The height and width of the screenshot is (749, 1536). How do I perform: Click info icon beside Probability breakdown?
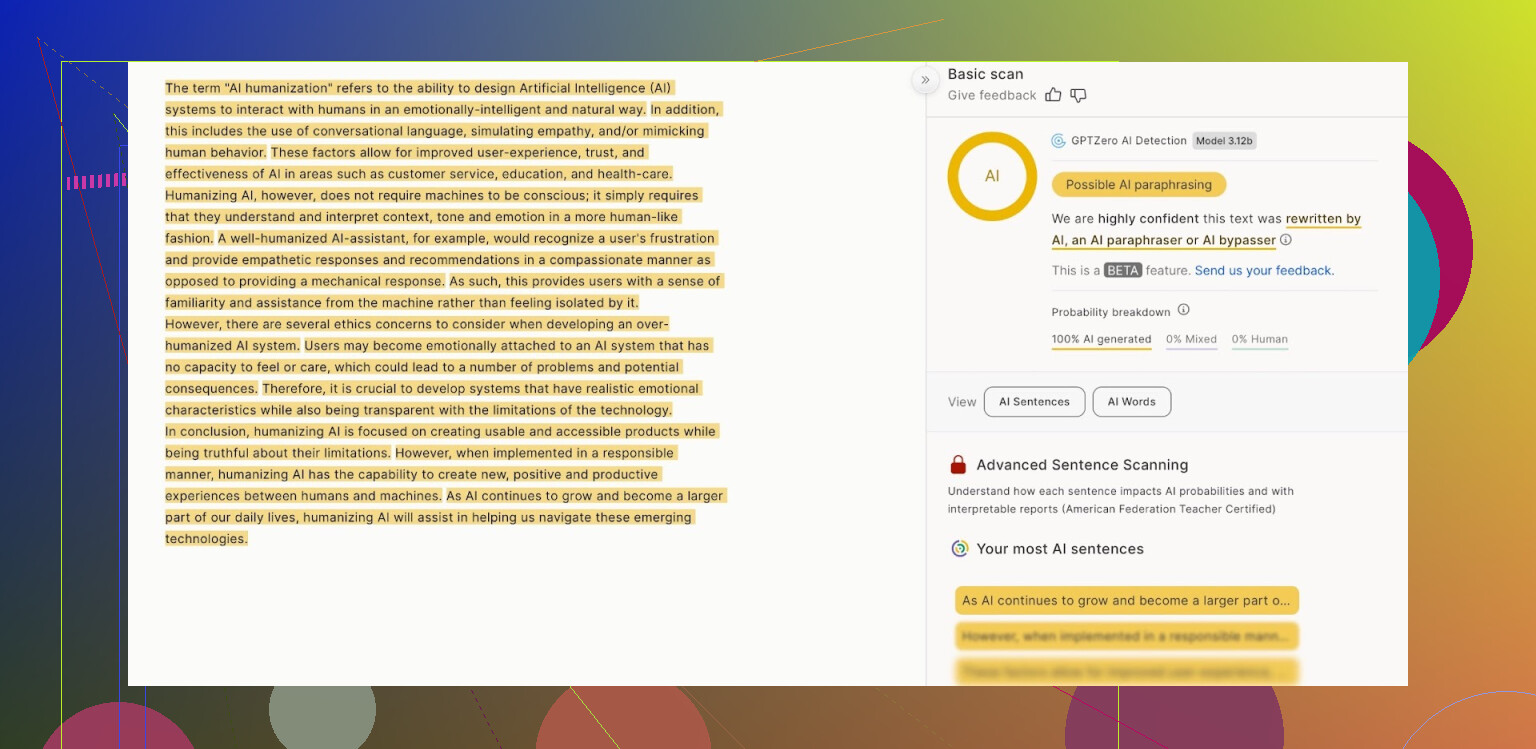pyautogui.click(x=1183, y=310)
